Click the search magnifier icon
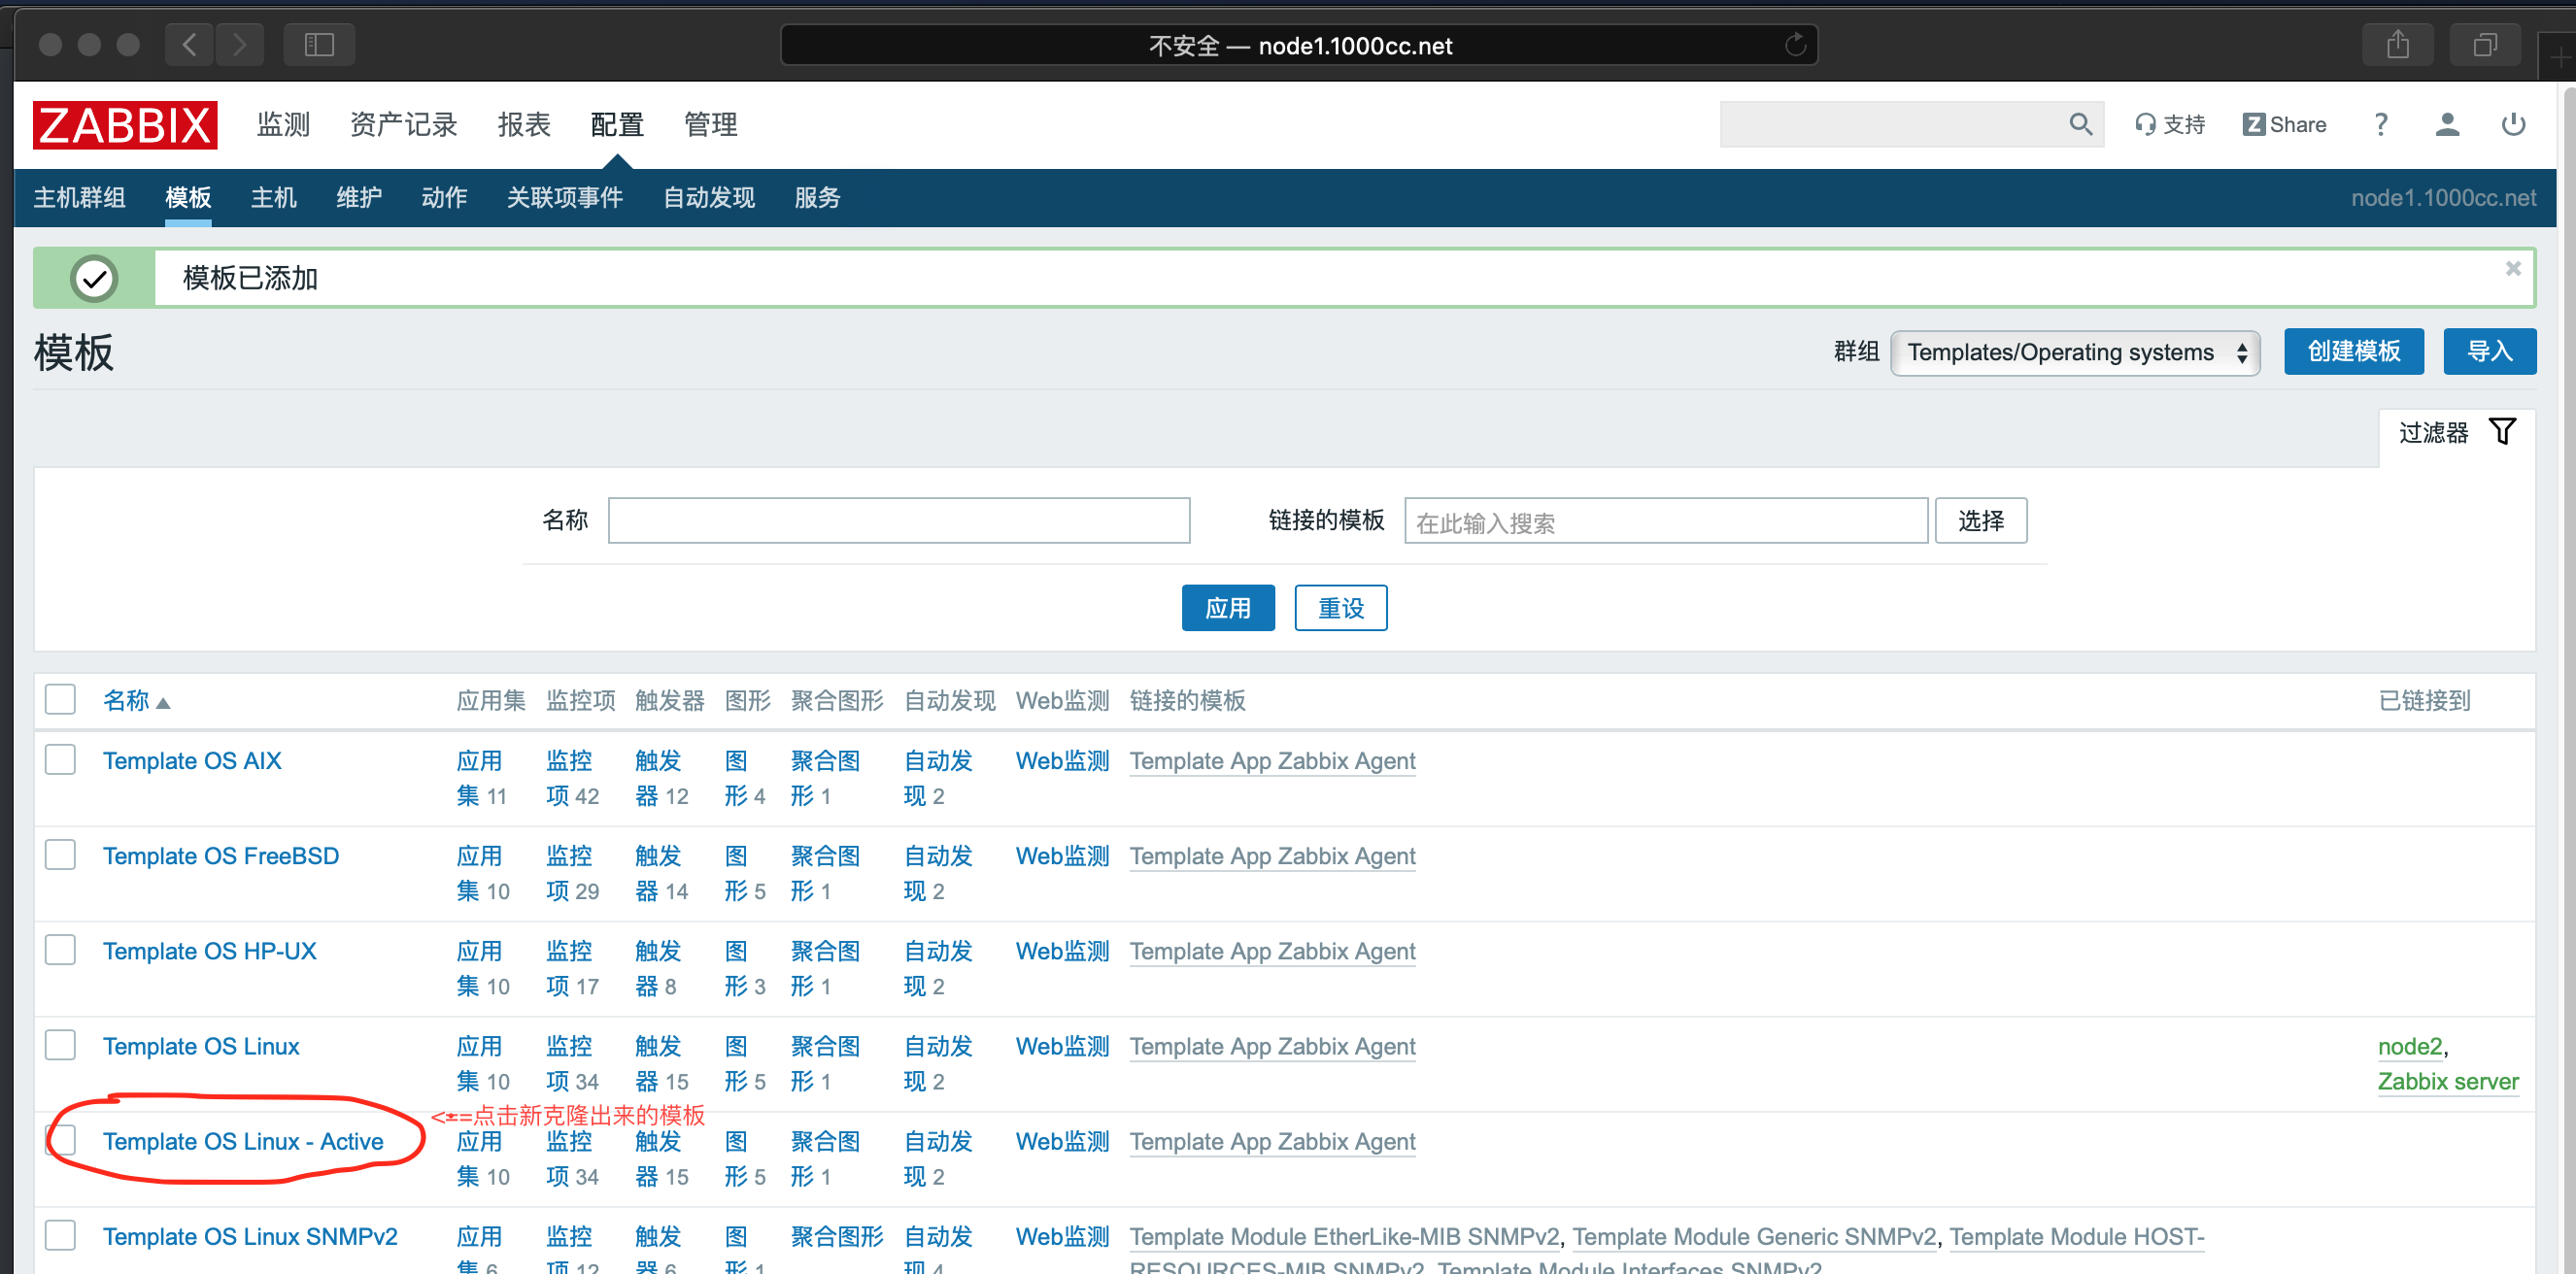Screen dimensions: 2576x1274 (x=2080, y=124)
